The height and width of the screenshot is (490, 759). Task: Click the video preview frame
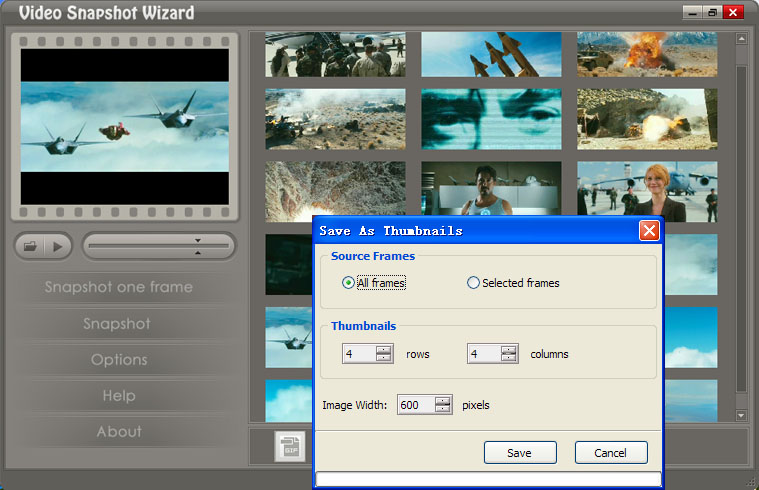(x=125, y=126)
